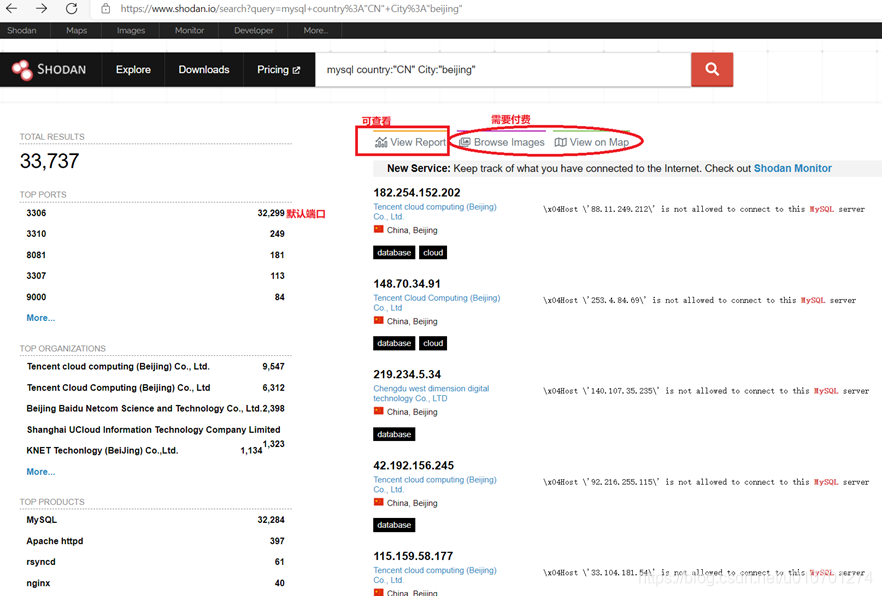
Task: Filter by KNET Techonlogy (BeiJing) organization
Action: click(x=102, y=450)
